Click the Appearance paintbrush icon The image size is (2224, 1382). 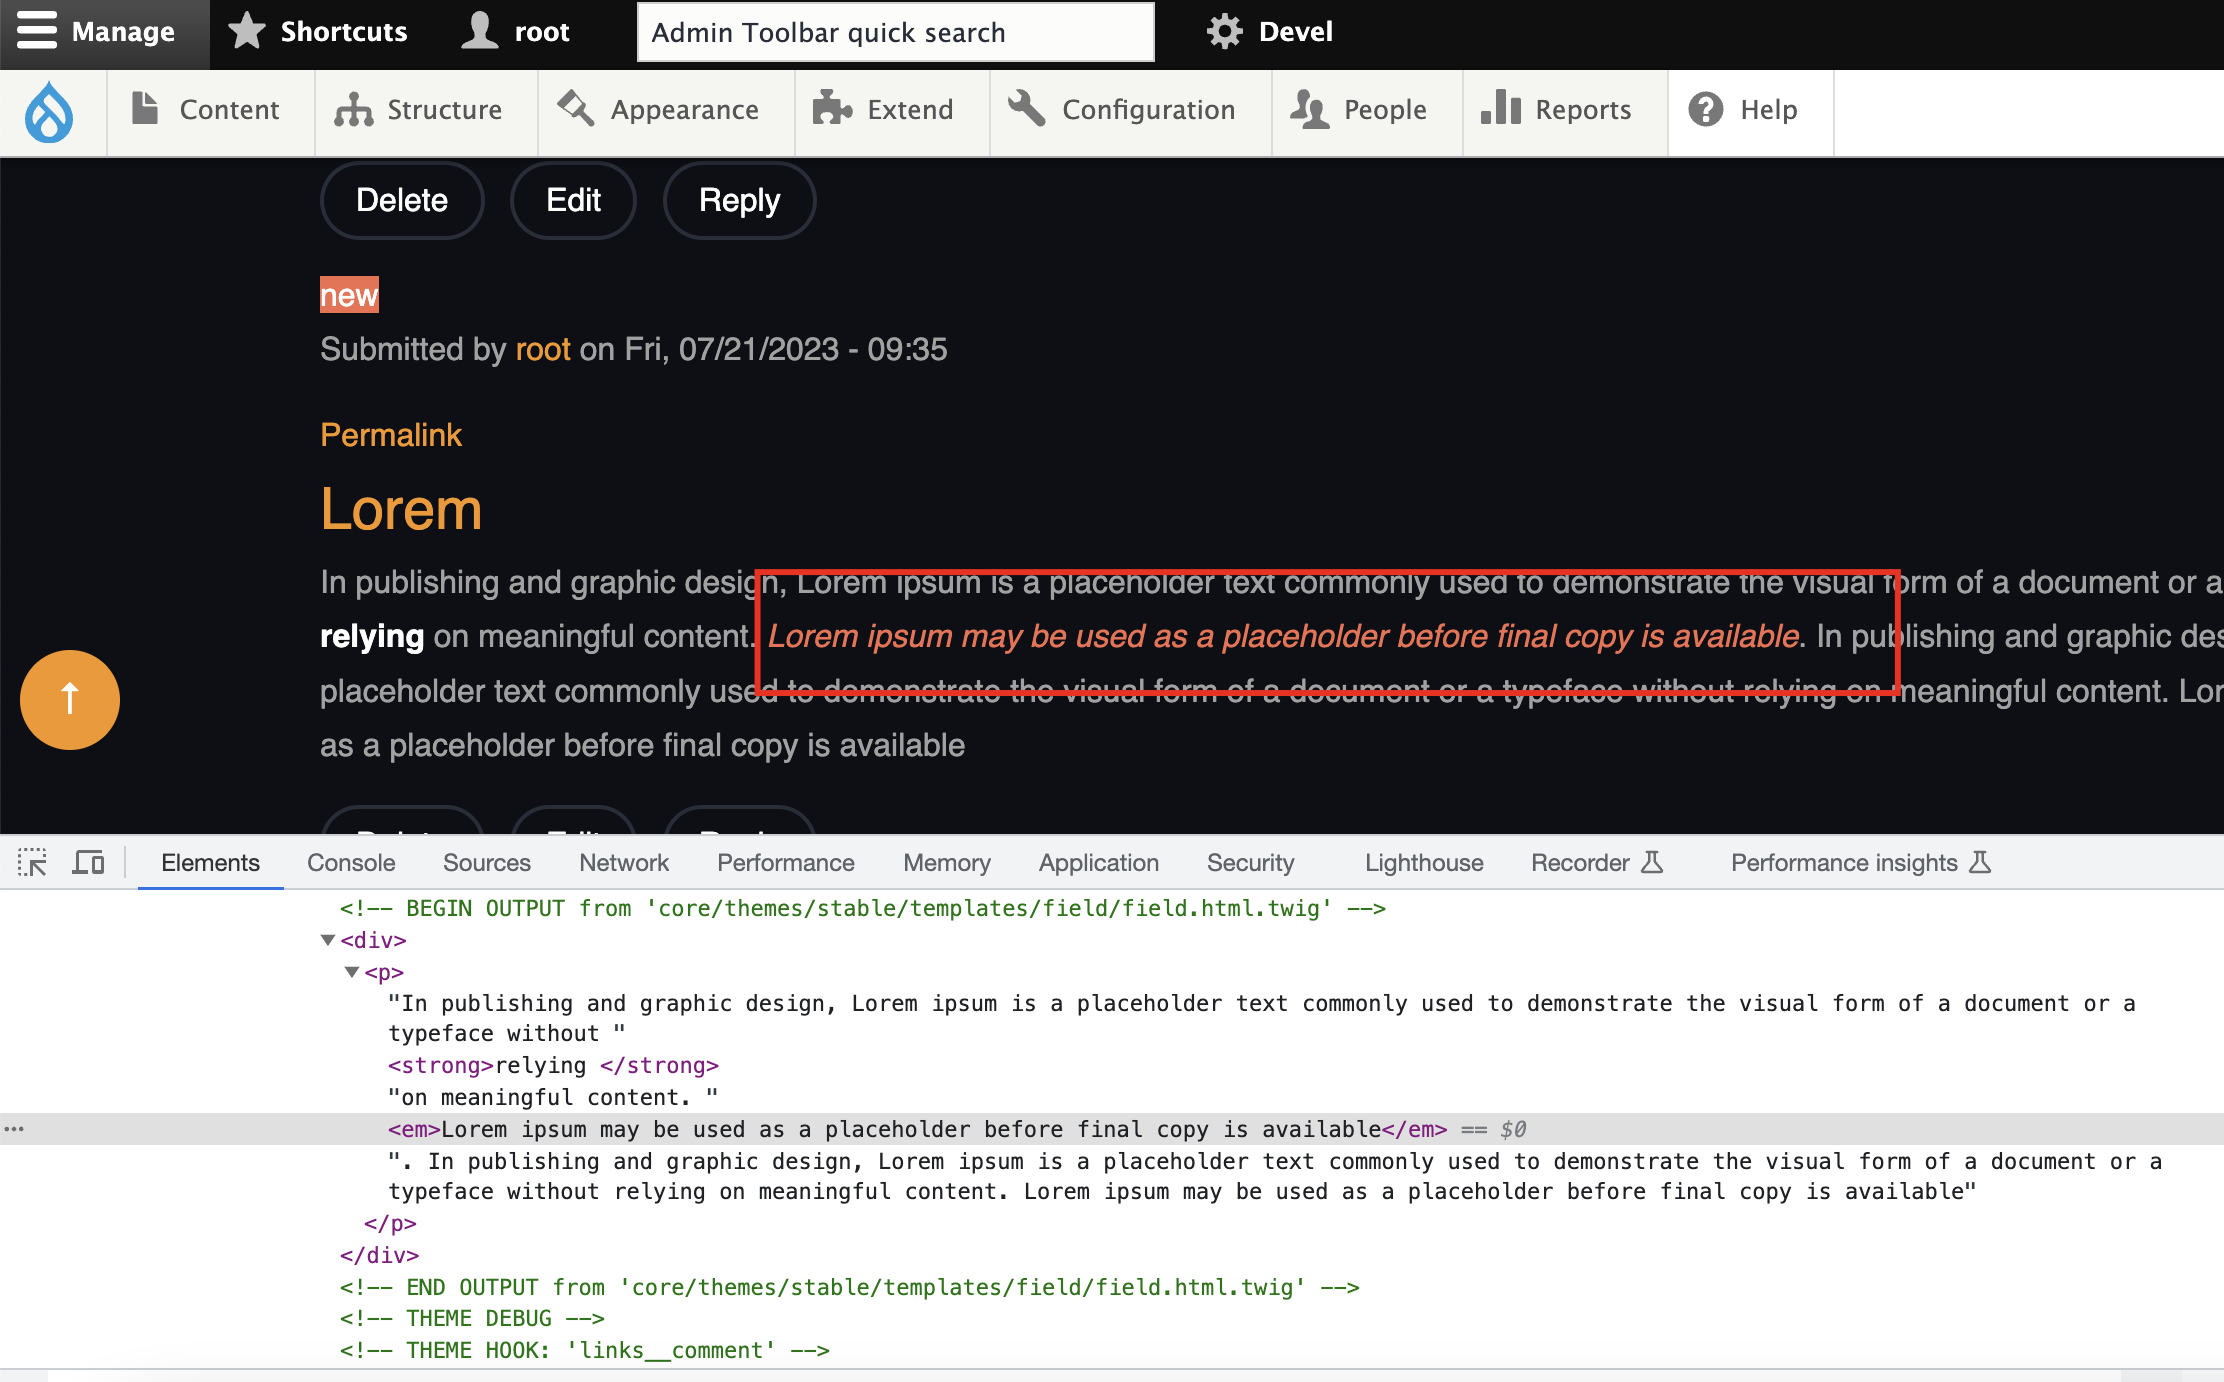click(573, 108)
